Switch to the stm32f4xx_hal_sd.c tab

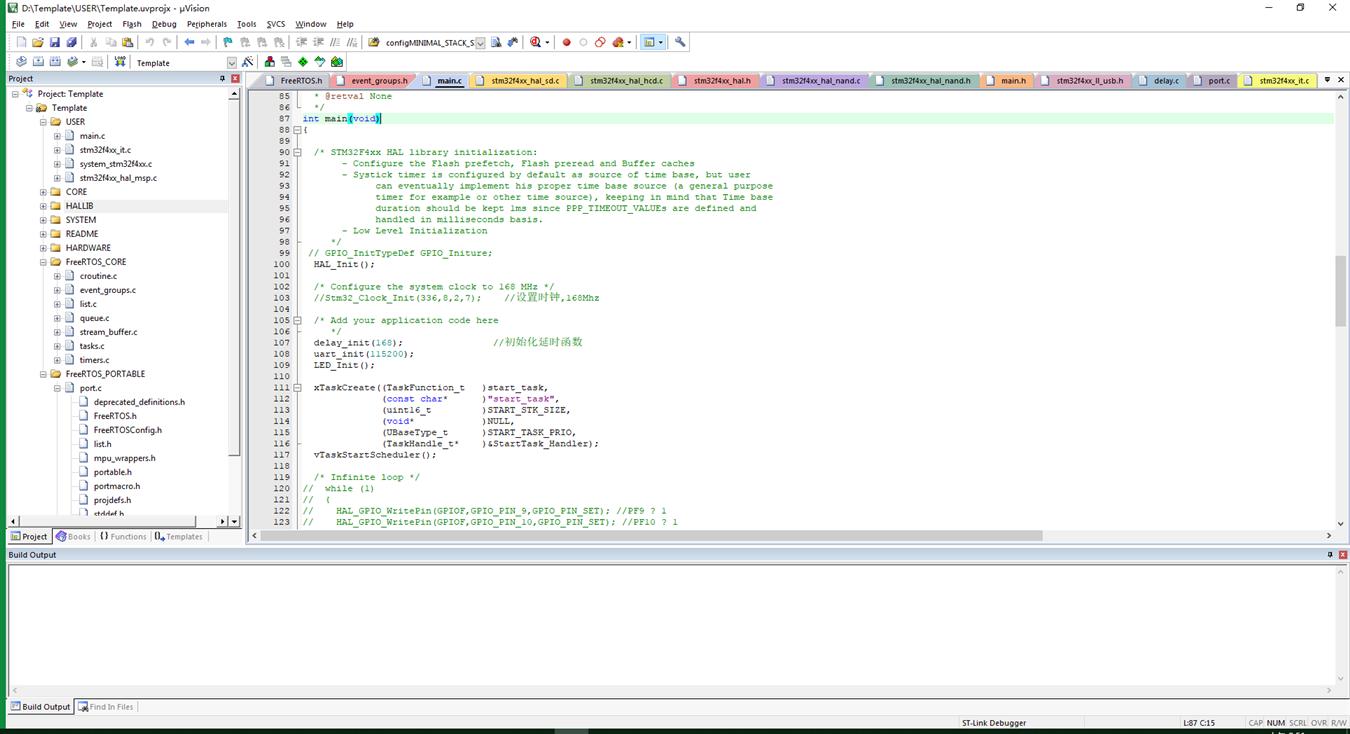click(519, 80)
